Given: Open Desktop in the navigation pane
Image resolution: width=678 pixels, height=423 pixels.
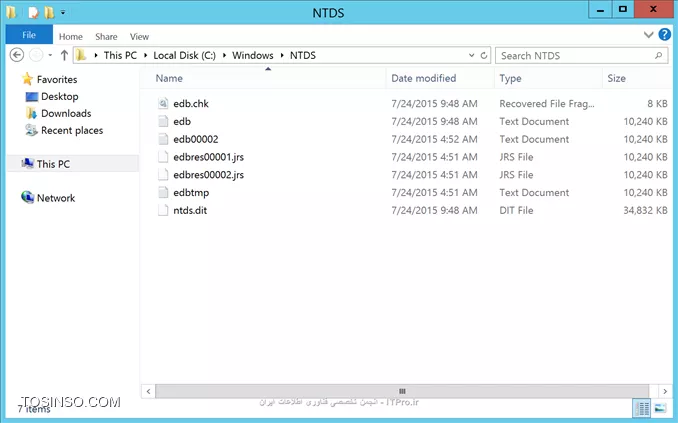Looking at the screenshot, I should [60, 96].
